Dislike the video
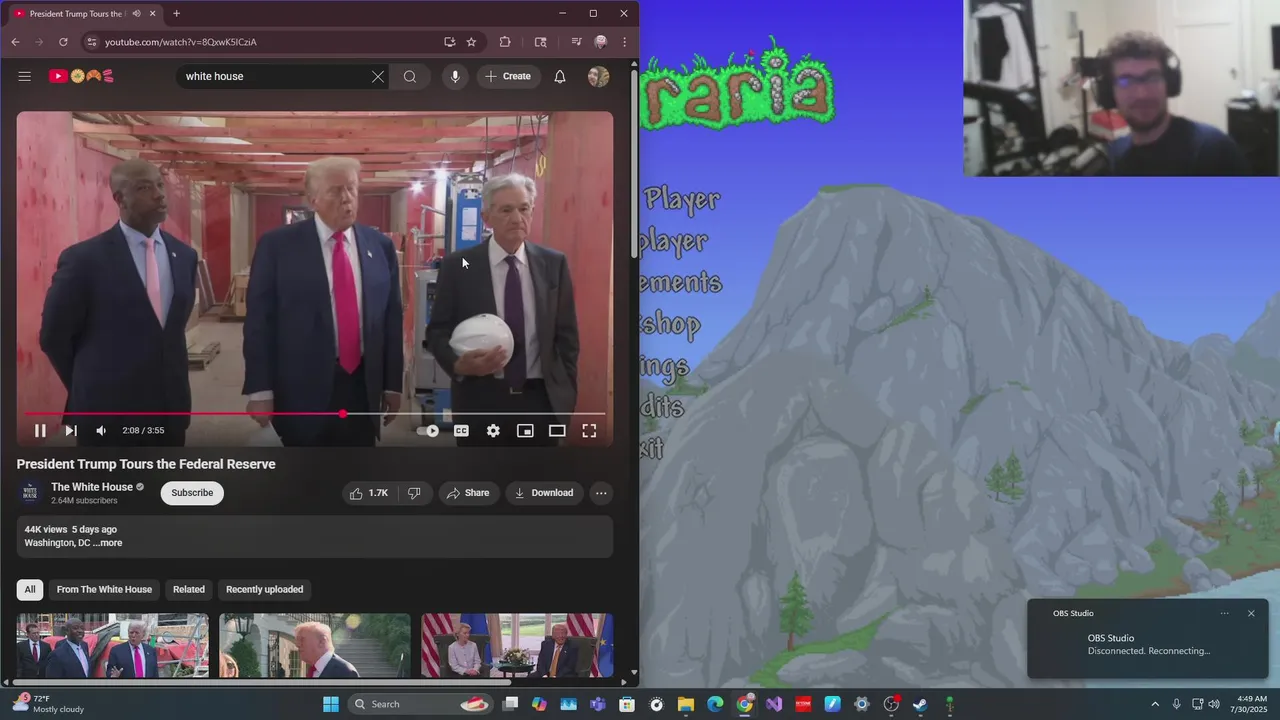The width and height of the screenshot is (1280, 720). (x=414, y=493)
